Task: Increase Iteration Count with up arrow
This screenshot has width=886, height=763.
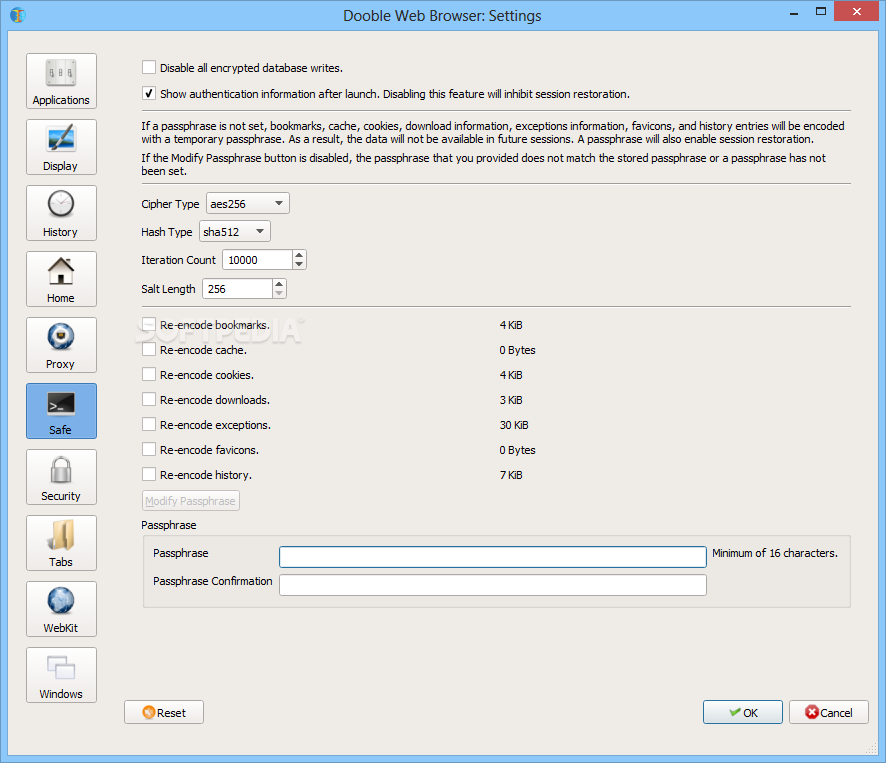Action: (299, 255)
